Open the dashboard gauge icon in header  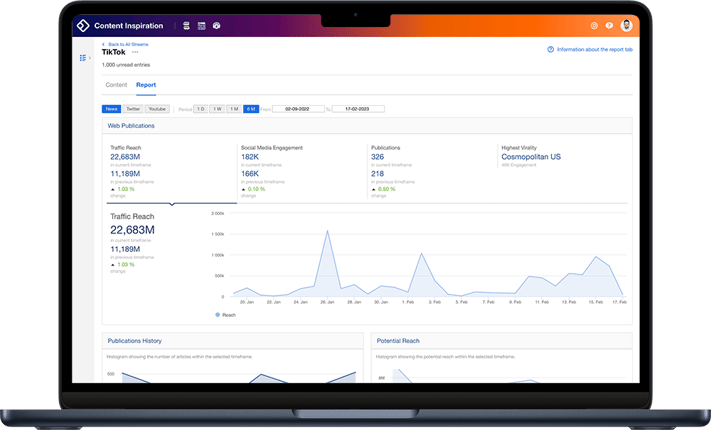coord(217,26)
